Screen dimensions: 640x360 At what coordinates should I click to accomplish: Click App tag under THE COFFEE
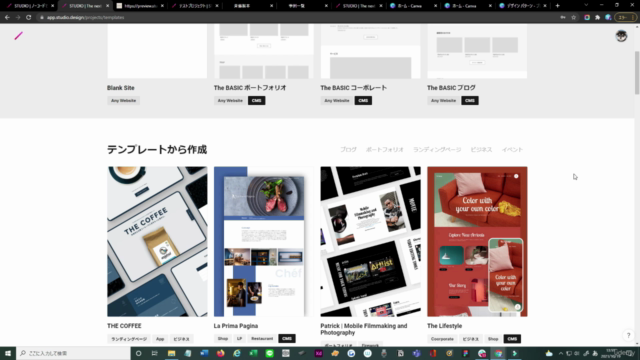click(x=160, y=339)
